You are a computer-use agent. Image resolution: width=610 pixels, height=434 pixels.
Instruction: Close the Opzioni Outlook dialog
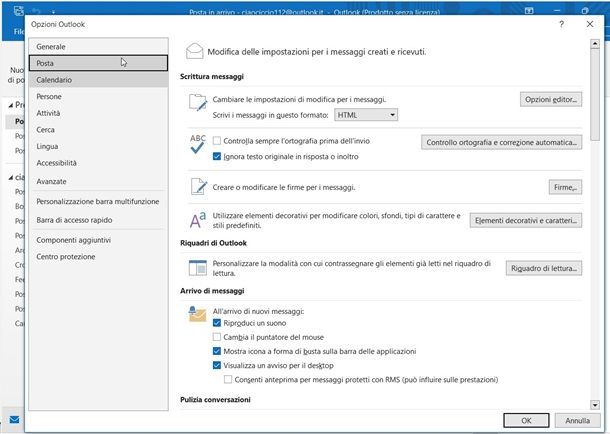[x=590, y=24]
